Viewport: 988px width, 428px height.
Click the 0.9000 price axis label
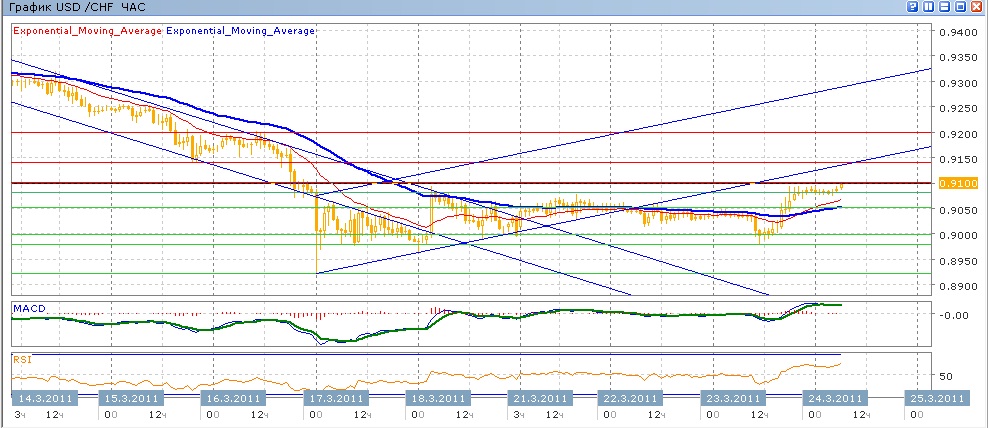click(x=958, y=235)
